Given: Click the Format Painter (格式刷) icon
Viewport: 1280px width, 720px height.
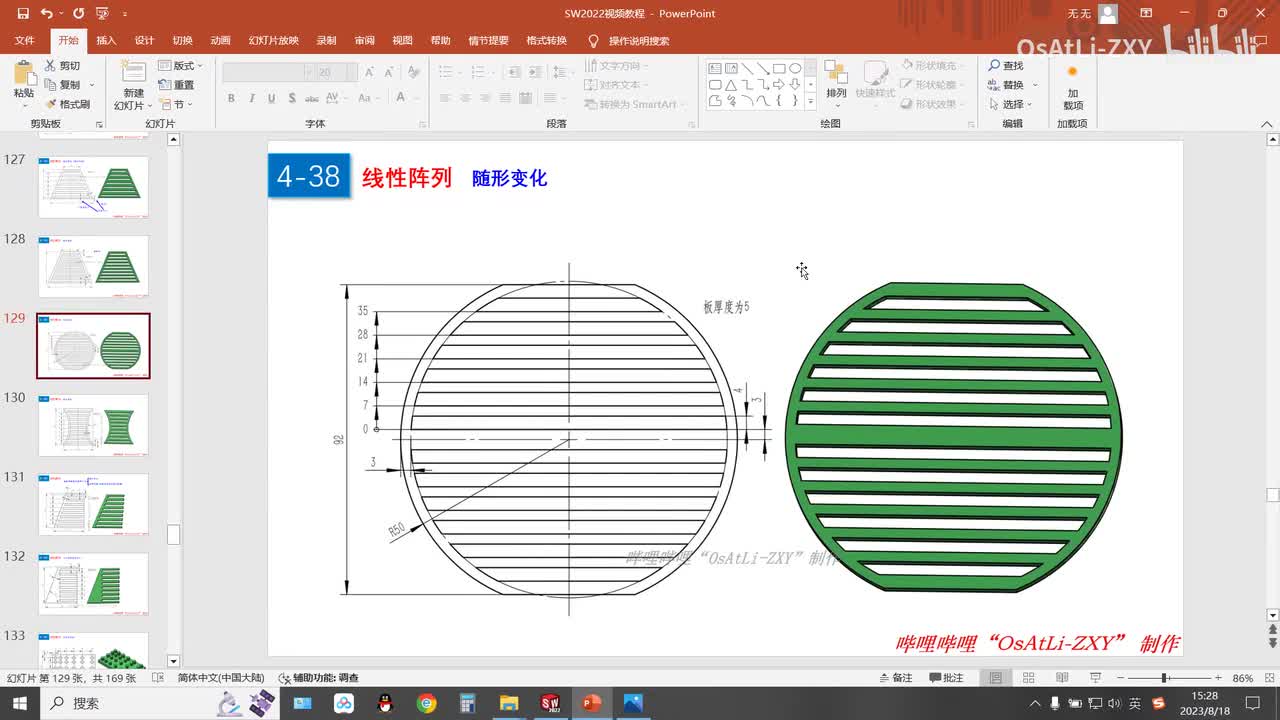Looking at the screenshot, I should (51, 104).
